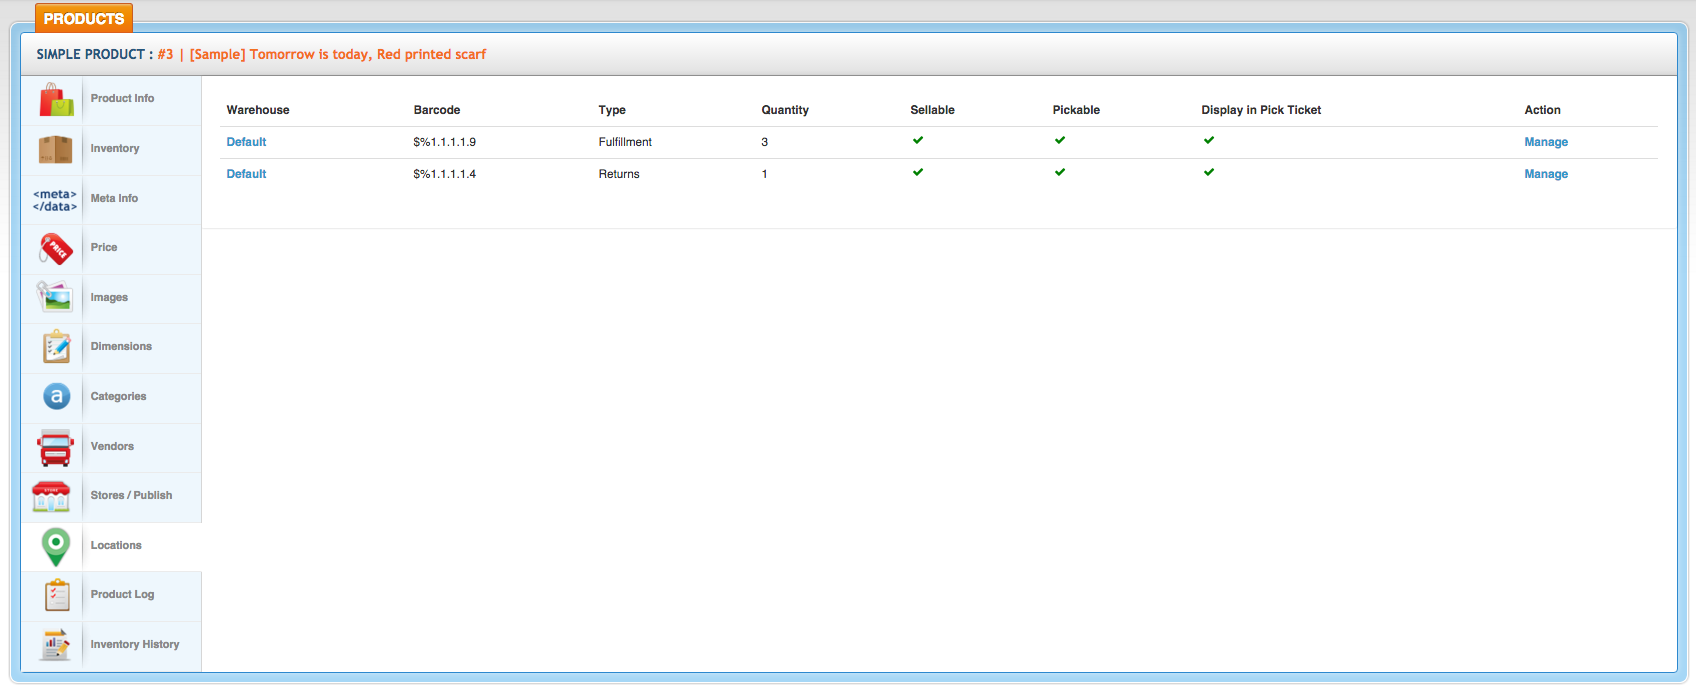View the Inventory History tab label
Image resolution: width=1696 pixels, height=690 pixels.
[135, 644]
